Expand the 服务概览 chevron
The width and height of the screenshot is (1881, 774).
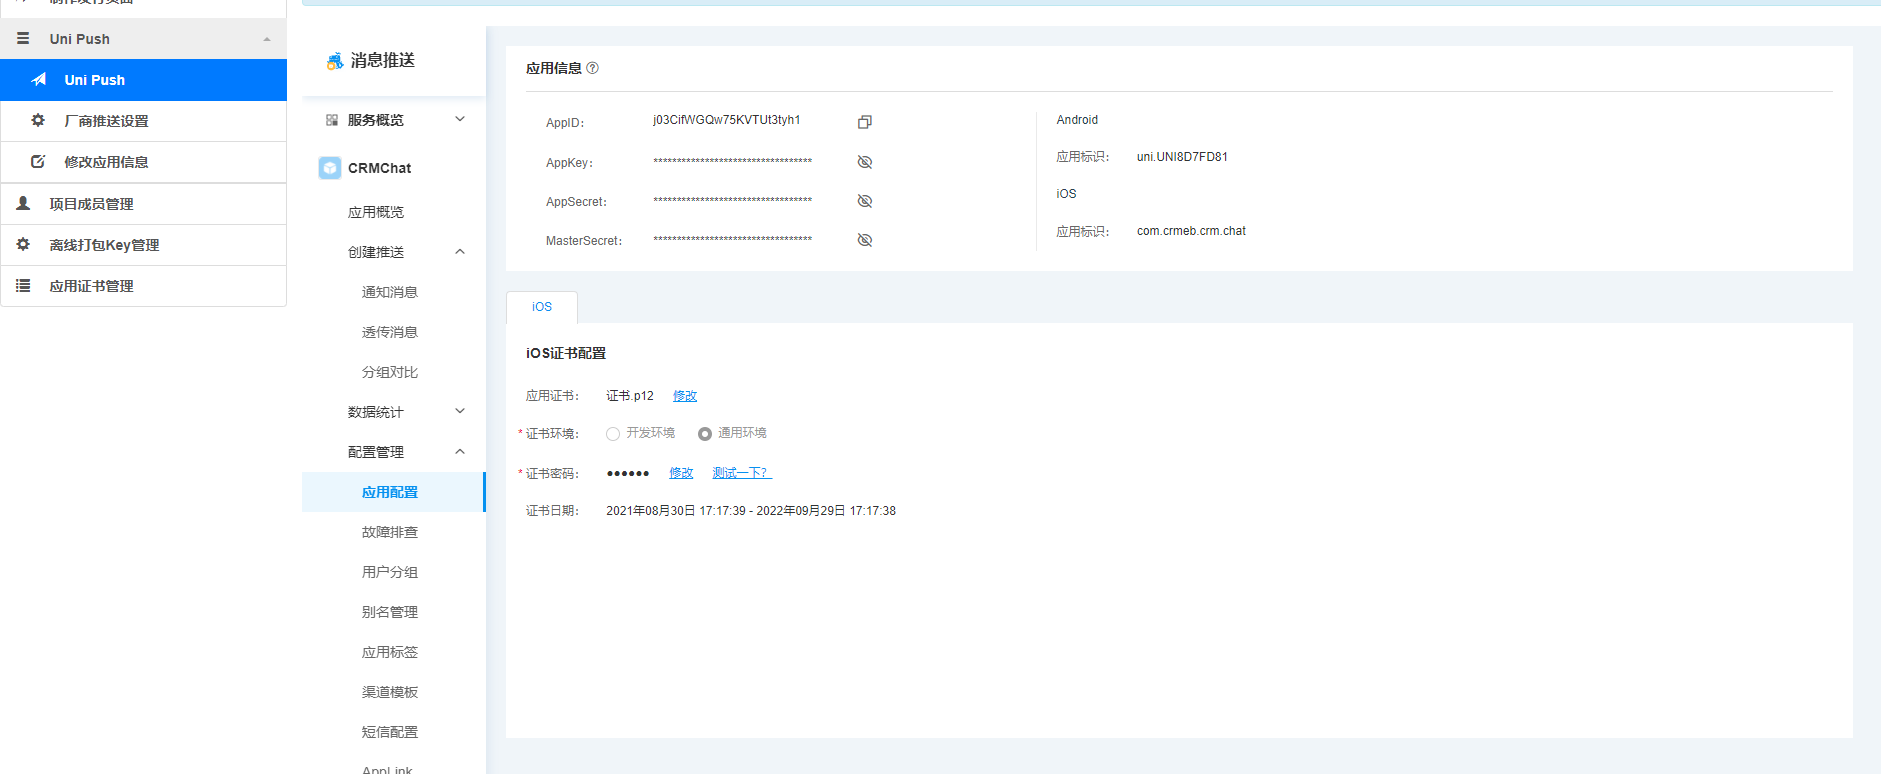(x=460, y=119)
